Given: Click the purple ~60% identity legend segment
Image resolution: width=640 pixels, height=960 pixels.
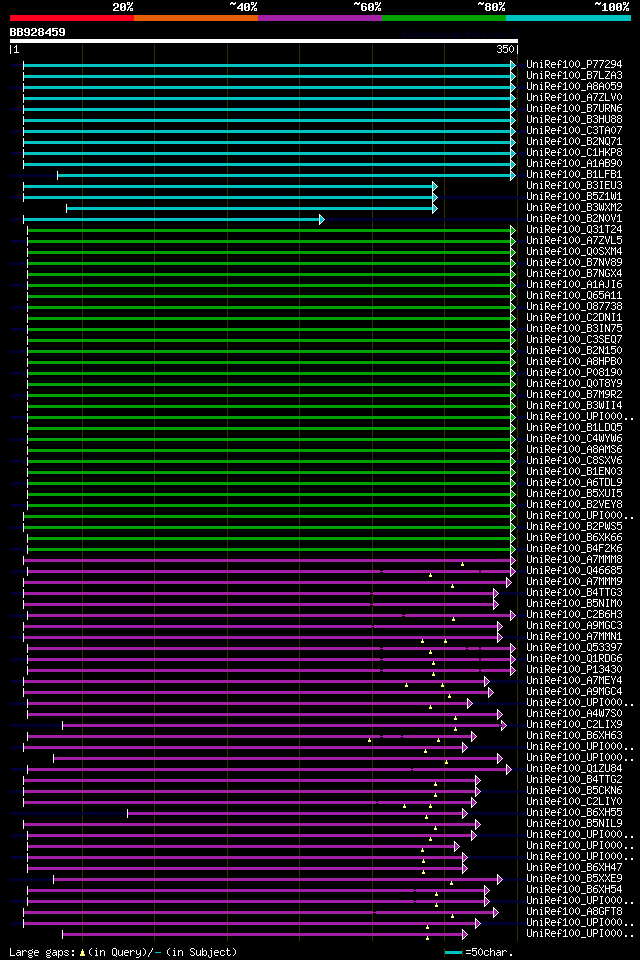Looking at the screenshot, I should (x=320, y=18).
